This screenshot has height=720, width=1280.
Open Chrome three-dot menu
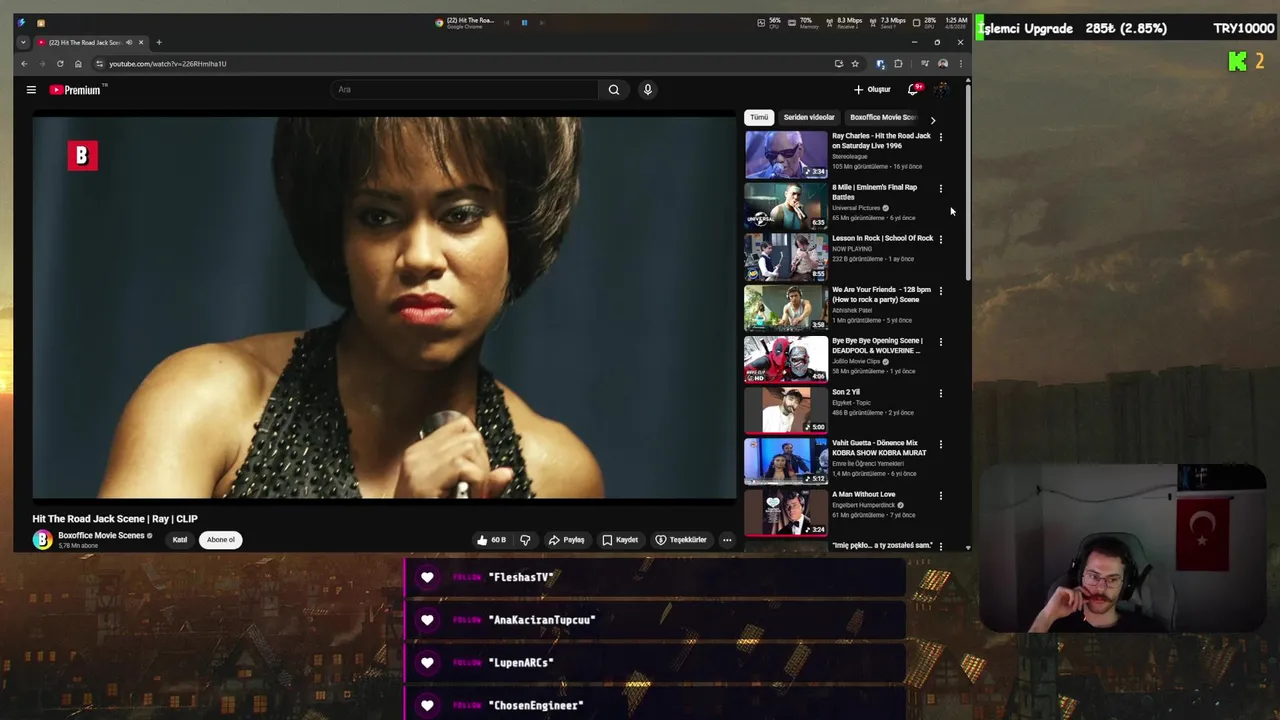(x=960, y=64)
